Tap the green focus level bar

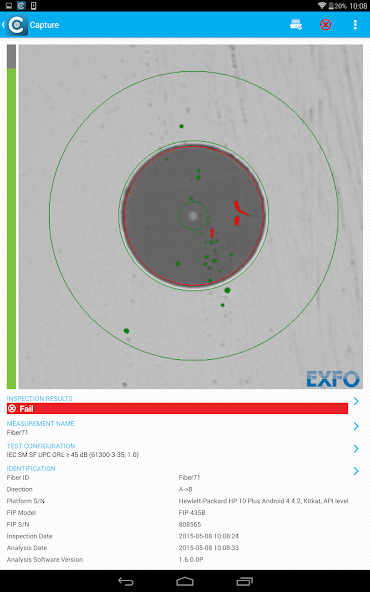click(x=11, y=228)
